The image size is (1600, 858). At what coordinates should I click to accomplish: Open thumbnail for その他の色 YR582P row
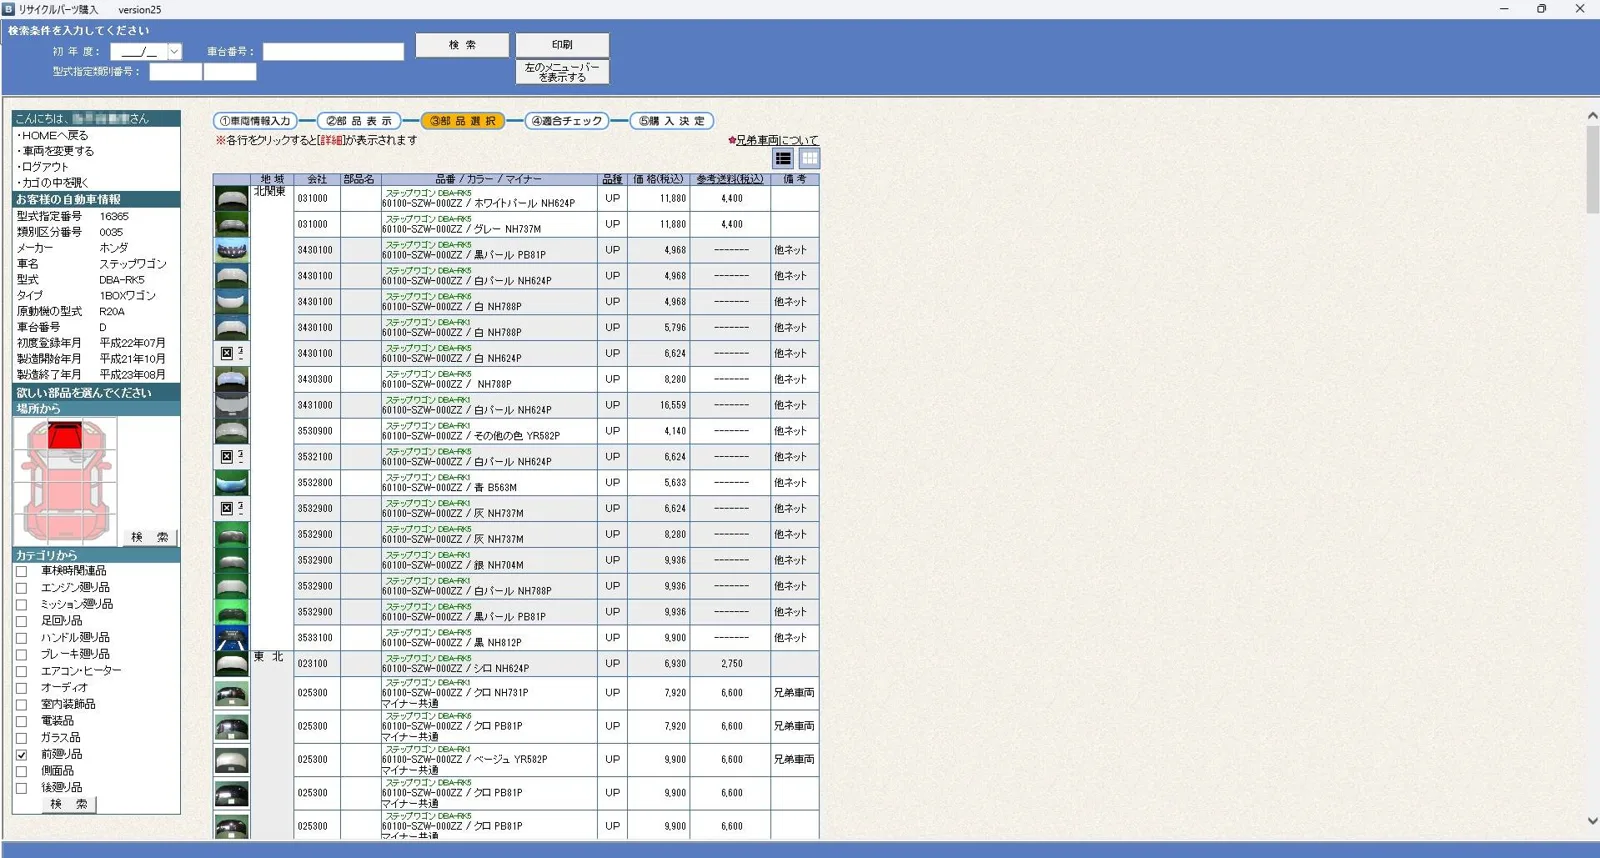[x=232, y=431]
